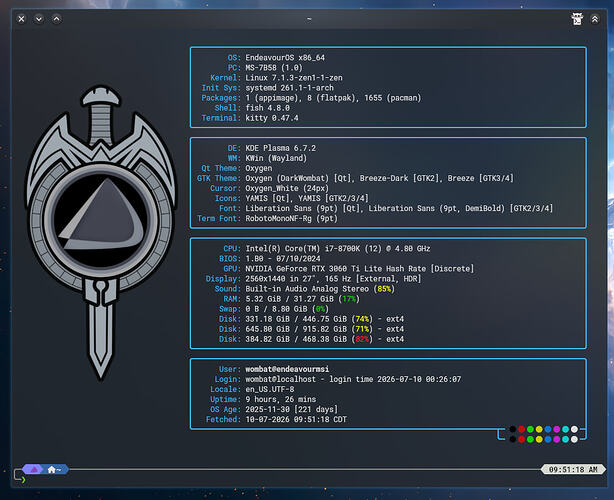
Task: Minimize window with the down-chevron title button
Action: 39,19
